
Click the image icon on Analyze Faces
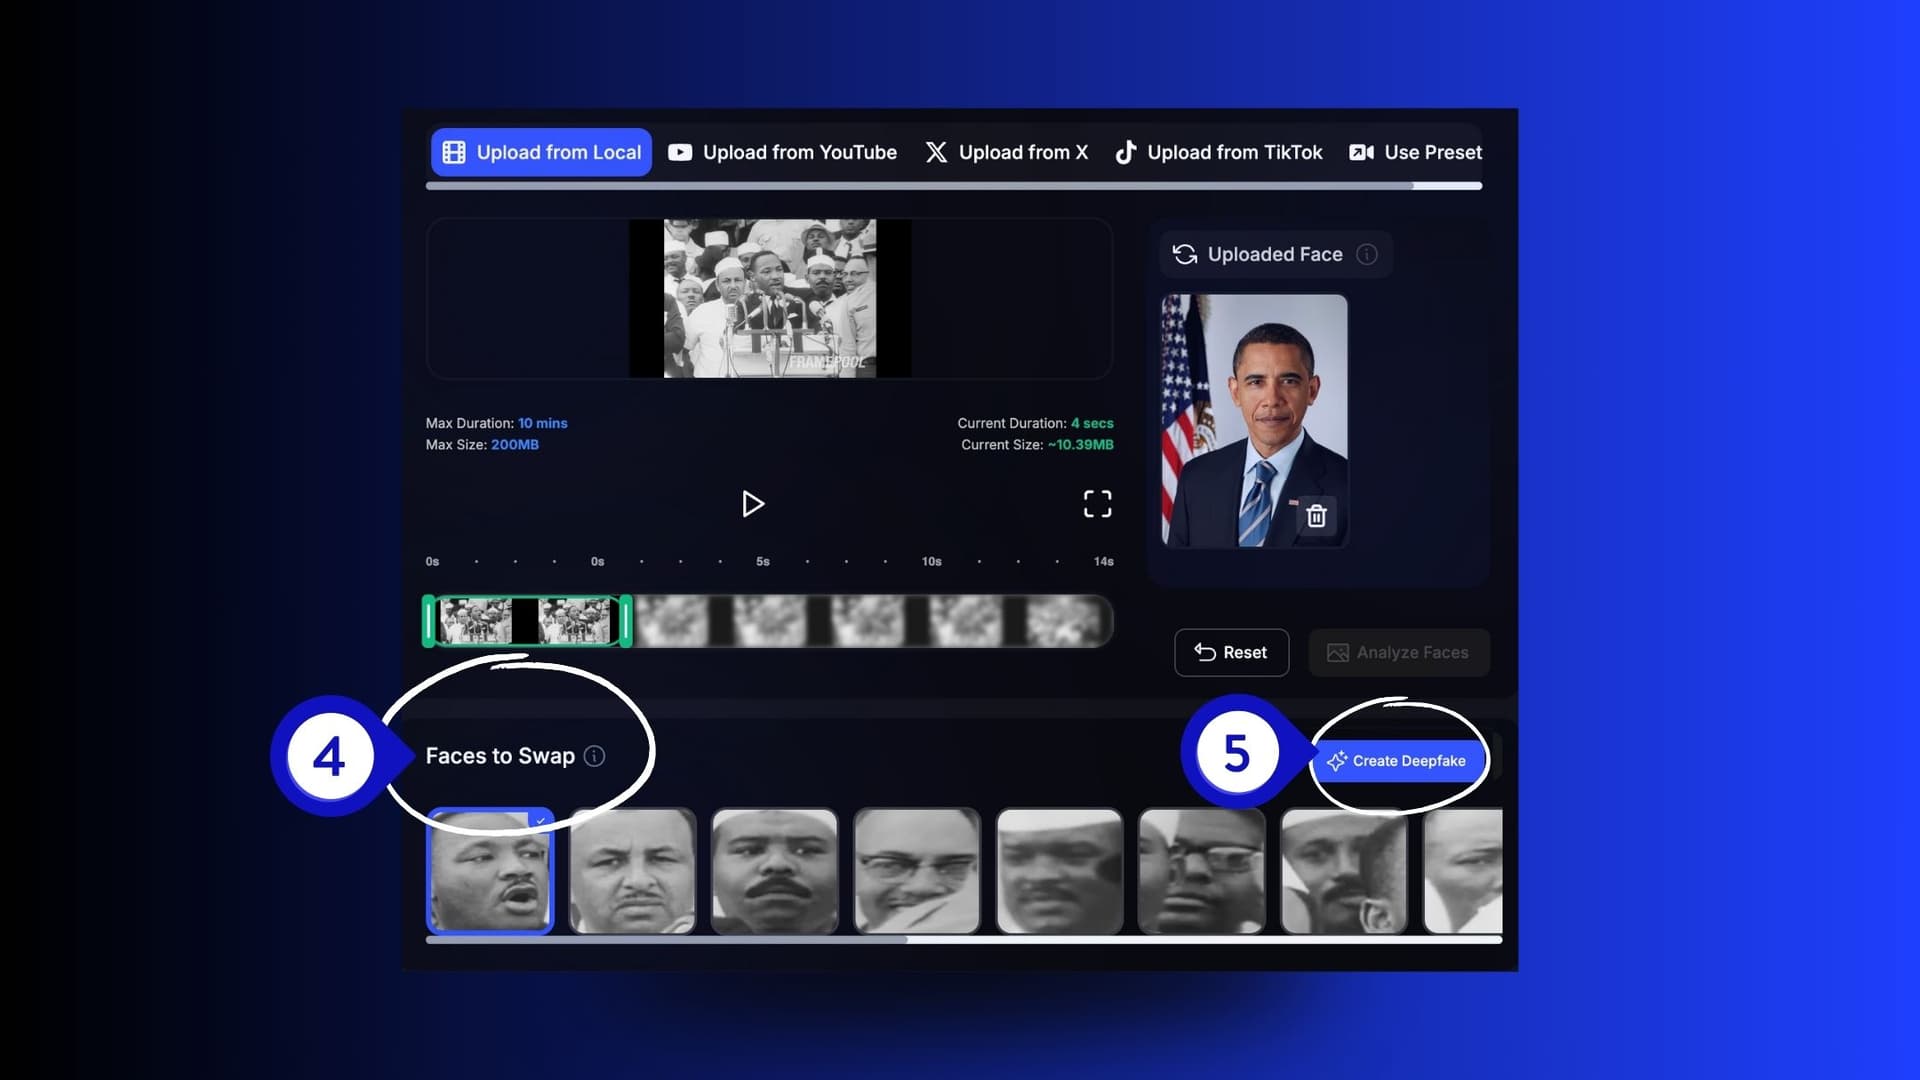tap(1337, 653)
